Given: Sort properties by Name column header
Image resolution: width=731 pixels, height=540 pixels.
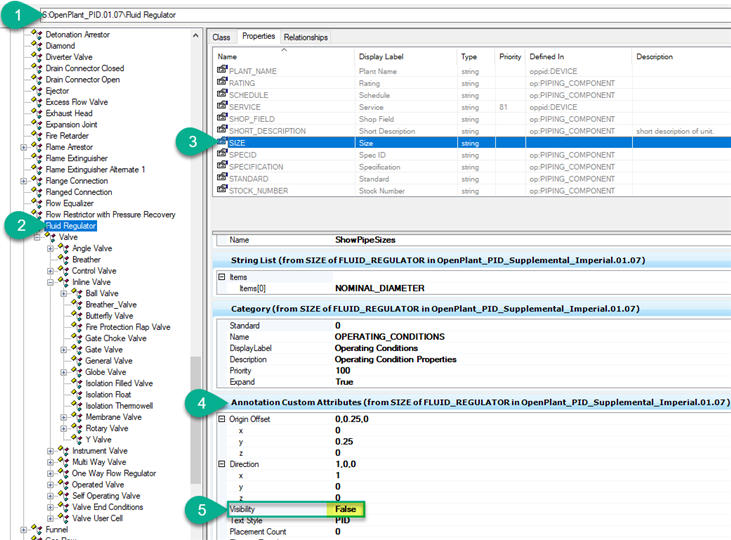Looking at the screenshot, I should click(x=283, y=56).
